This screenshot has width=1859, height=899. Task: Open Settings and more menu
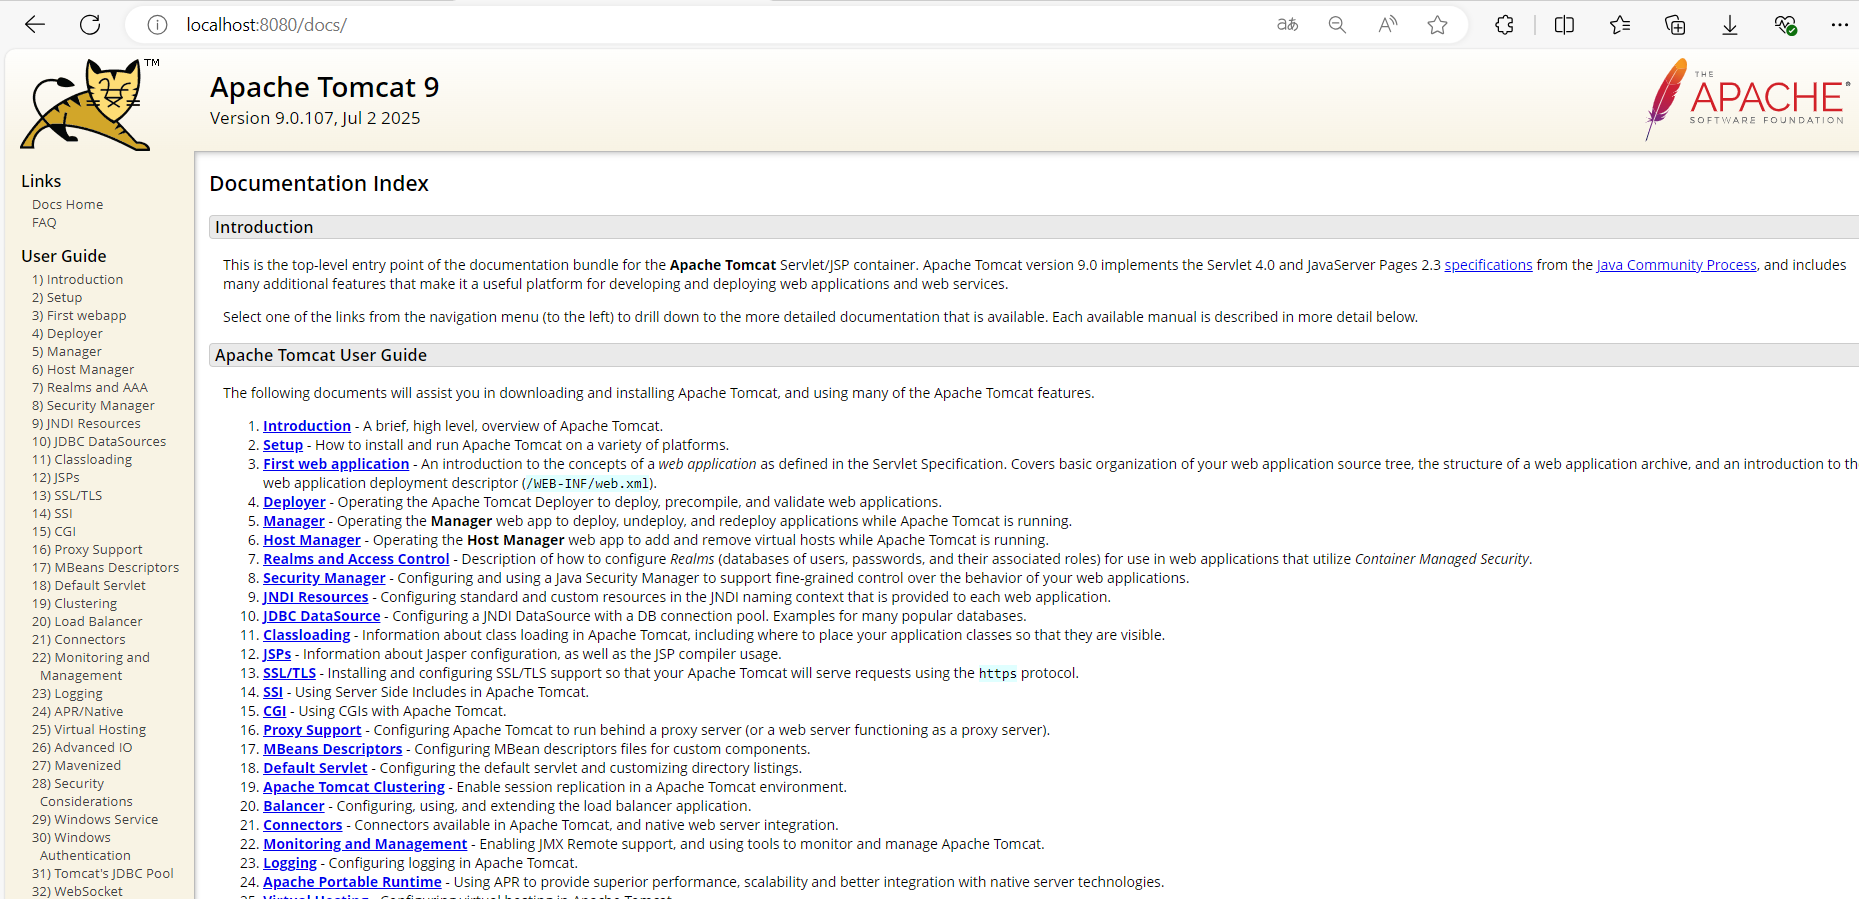click(1840, 25)
